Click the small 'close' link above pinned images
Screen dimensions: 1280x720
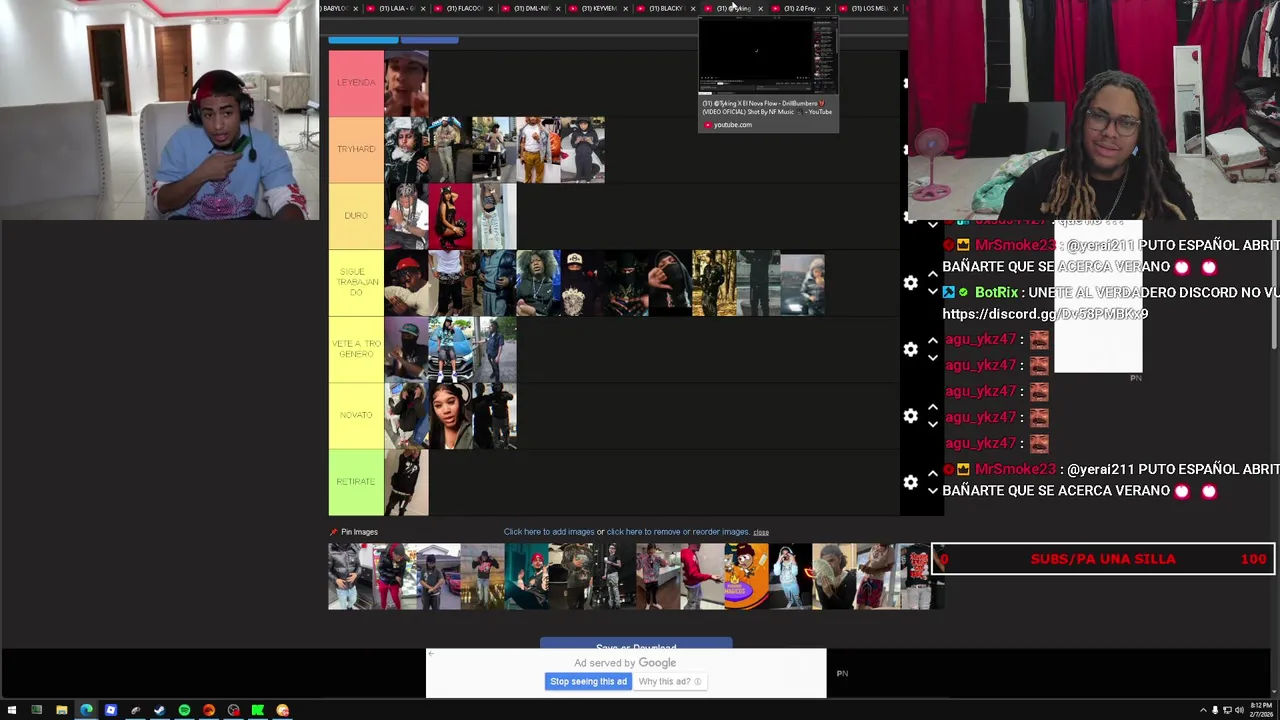pyautogui.click(x=761, y=532)
